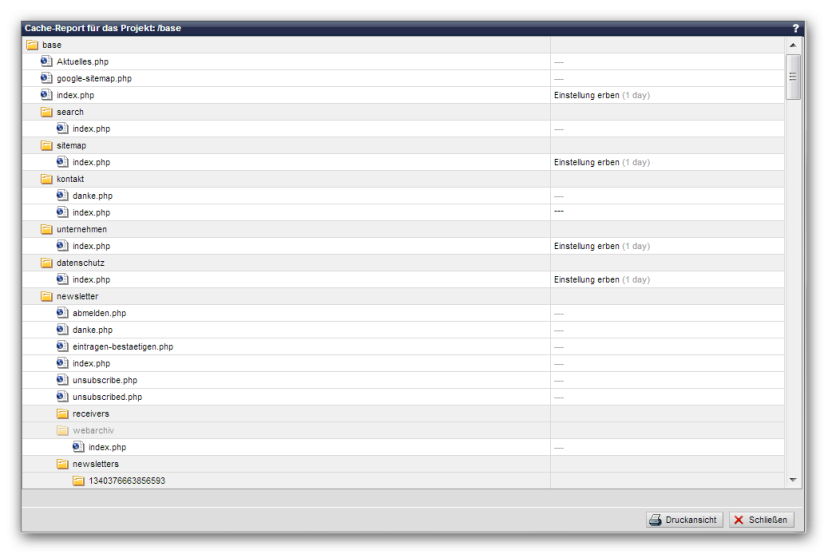
Task: Select the newsletters folder label
Action: tap(96, 464)
